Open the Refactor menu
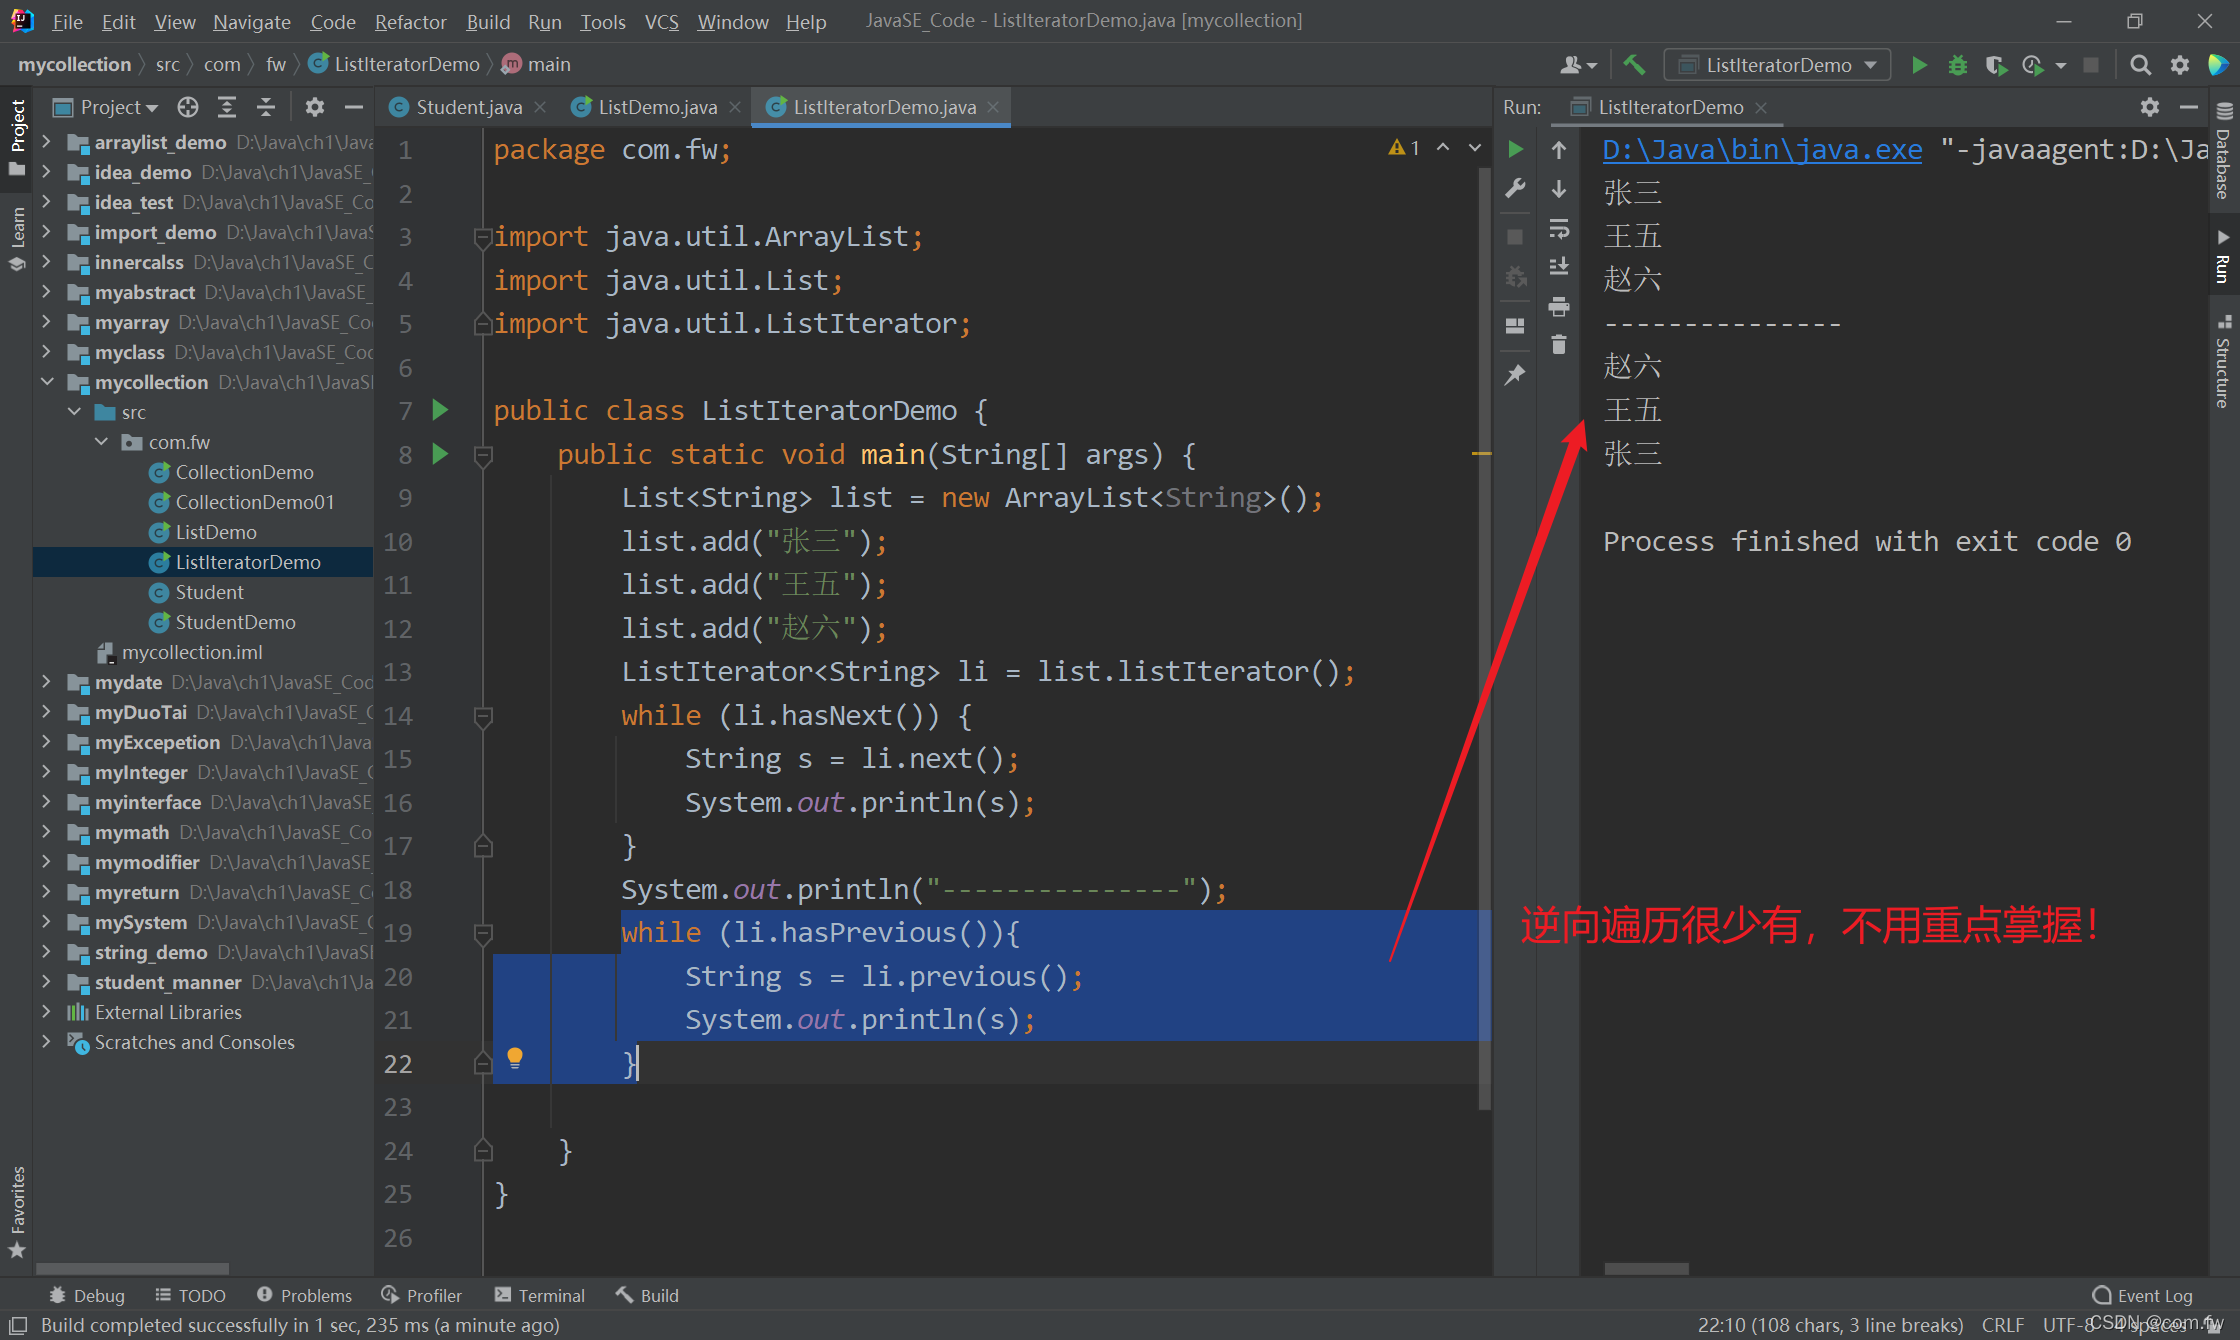 click(410, 21)
